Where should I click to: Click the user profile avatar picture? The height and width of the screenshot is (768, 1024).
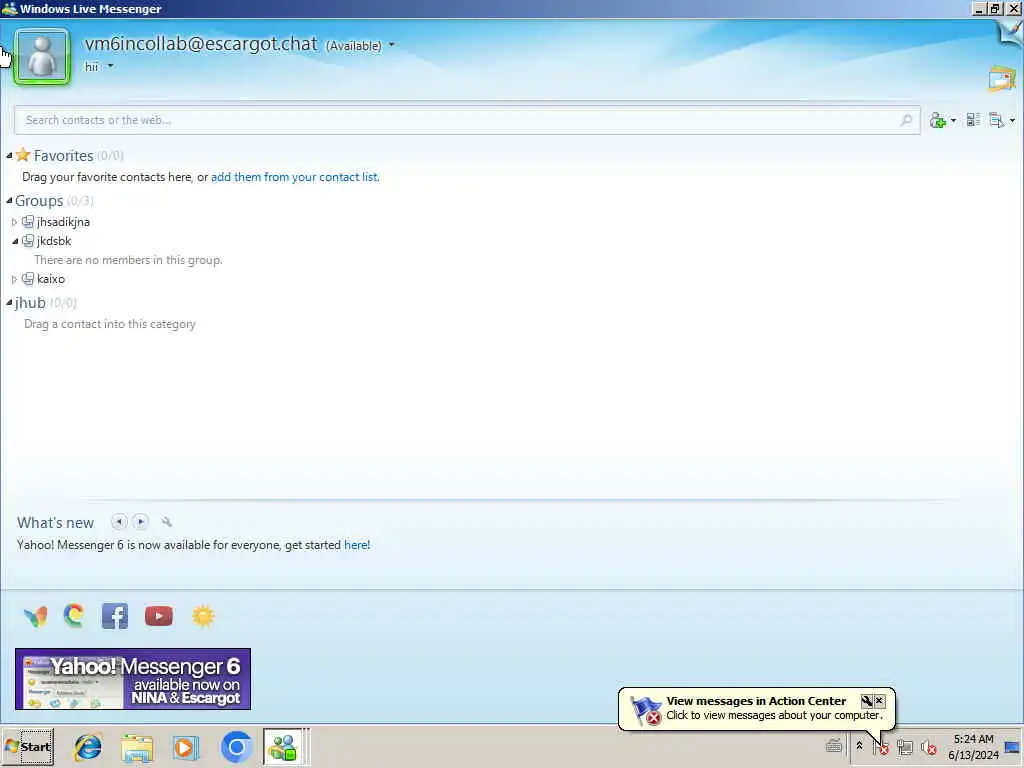(x=42, y=57)
